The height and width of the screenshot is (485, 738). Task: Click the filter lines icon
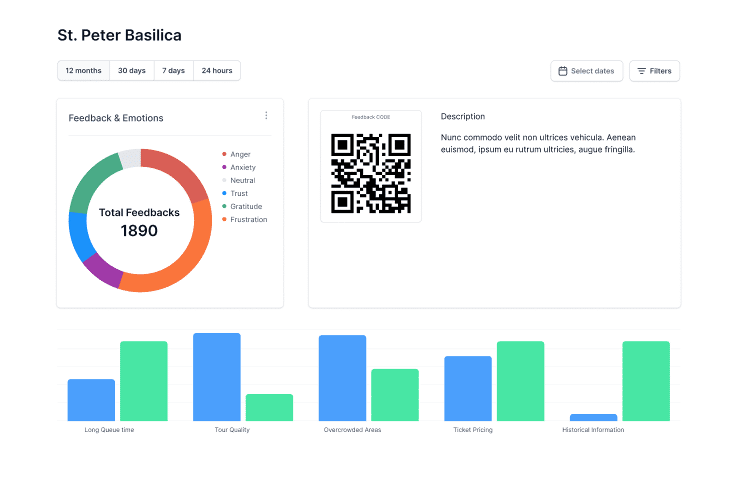pos(642,71)
